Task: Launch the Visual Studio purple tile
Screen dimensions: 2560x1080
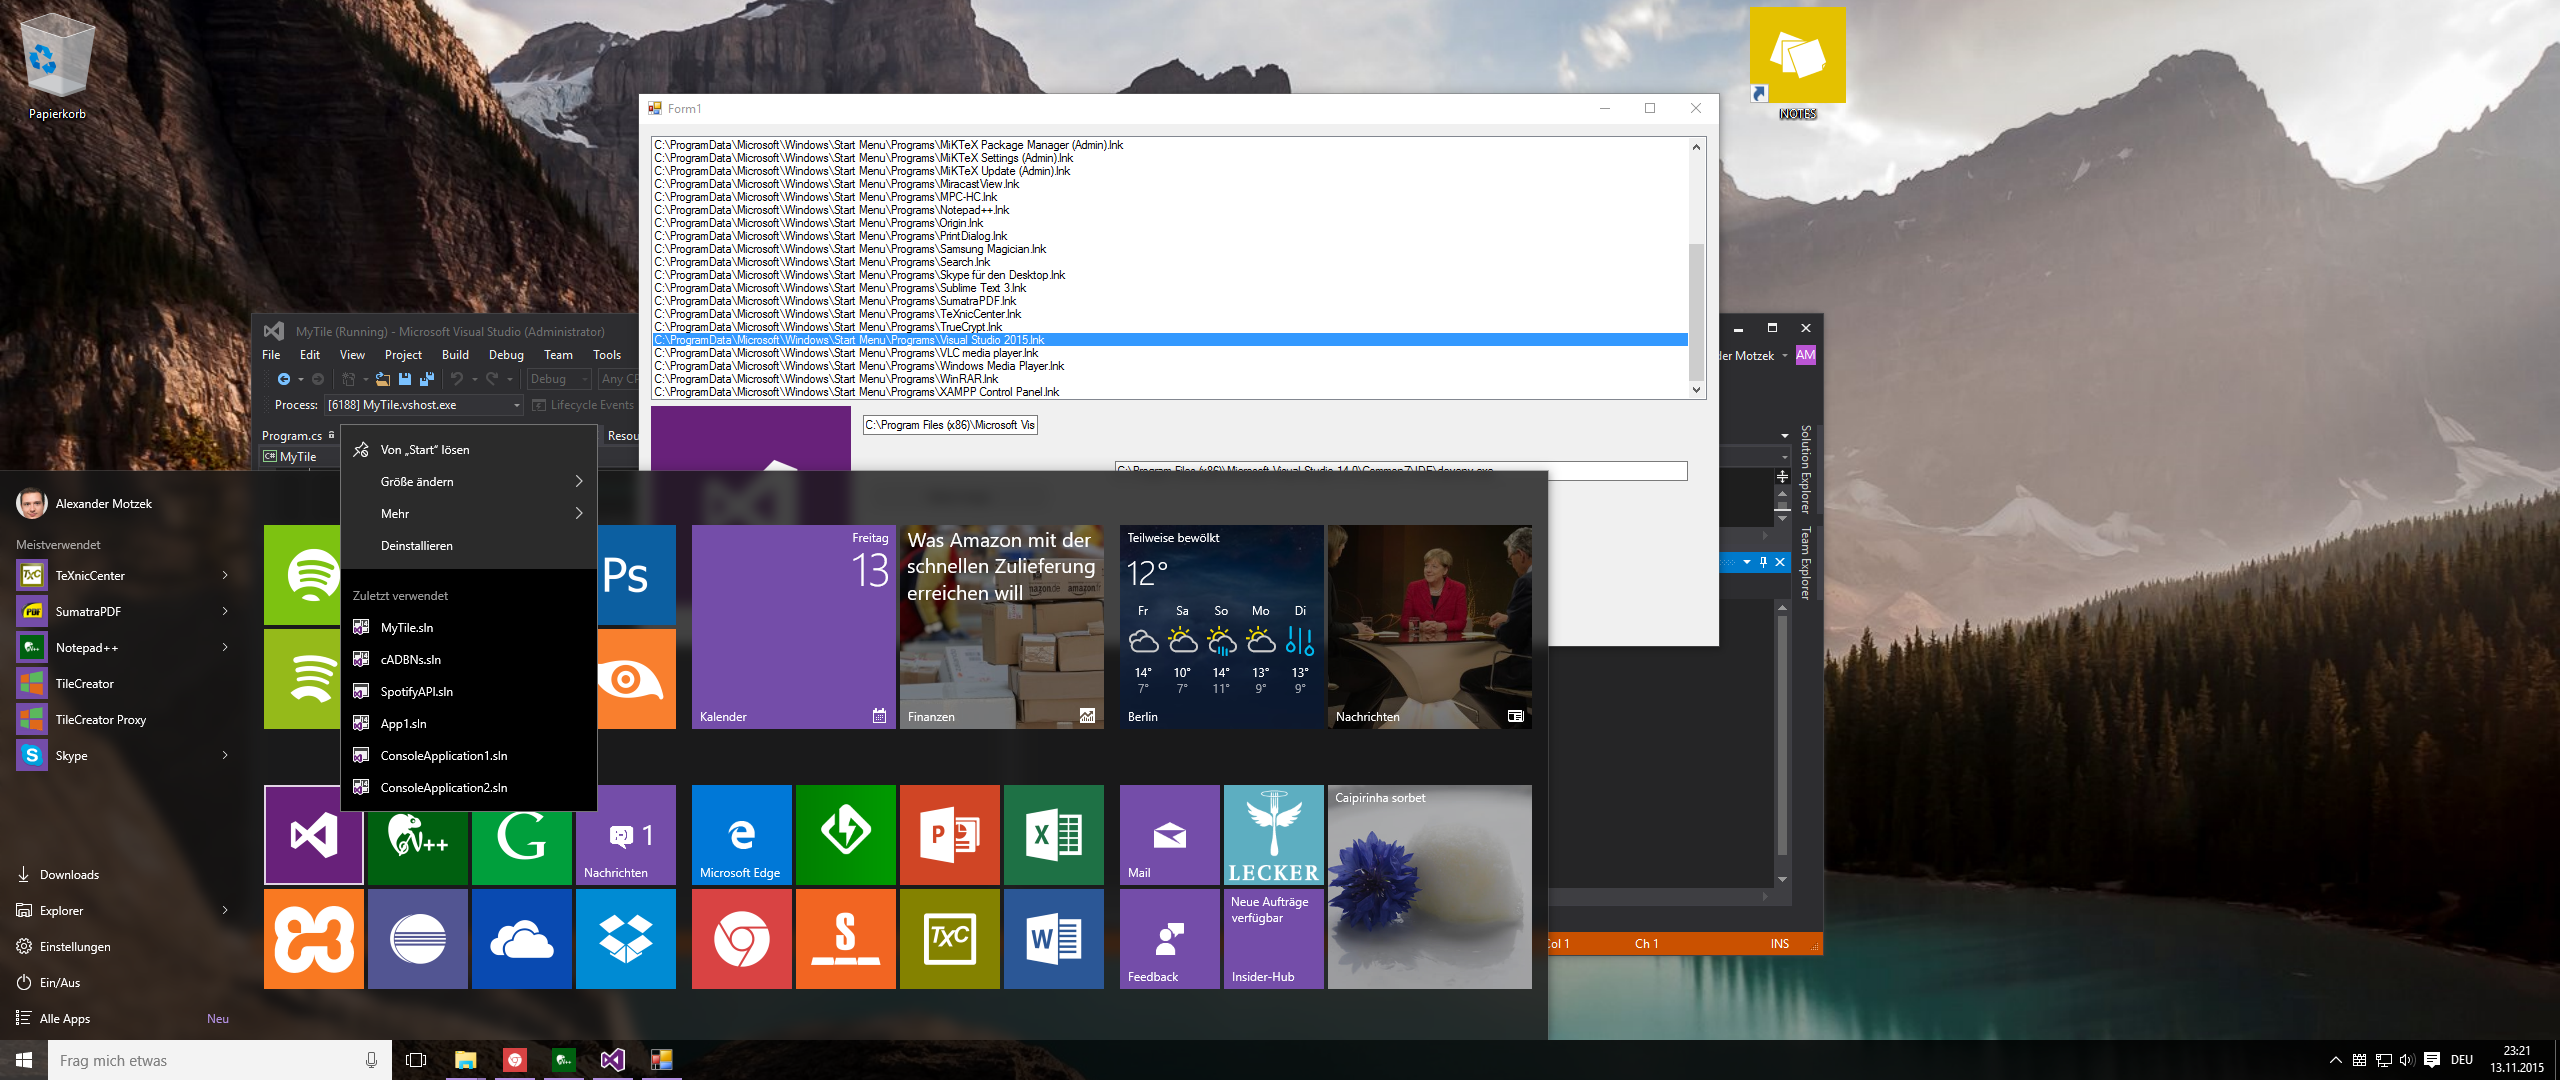Action: tap(314, 835)
